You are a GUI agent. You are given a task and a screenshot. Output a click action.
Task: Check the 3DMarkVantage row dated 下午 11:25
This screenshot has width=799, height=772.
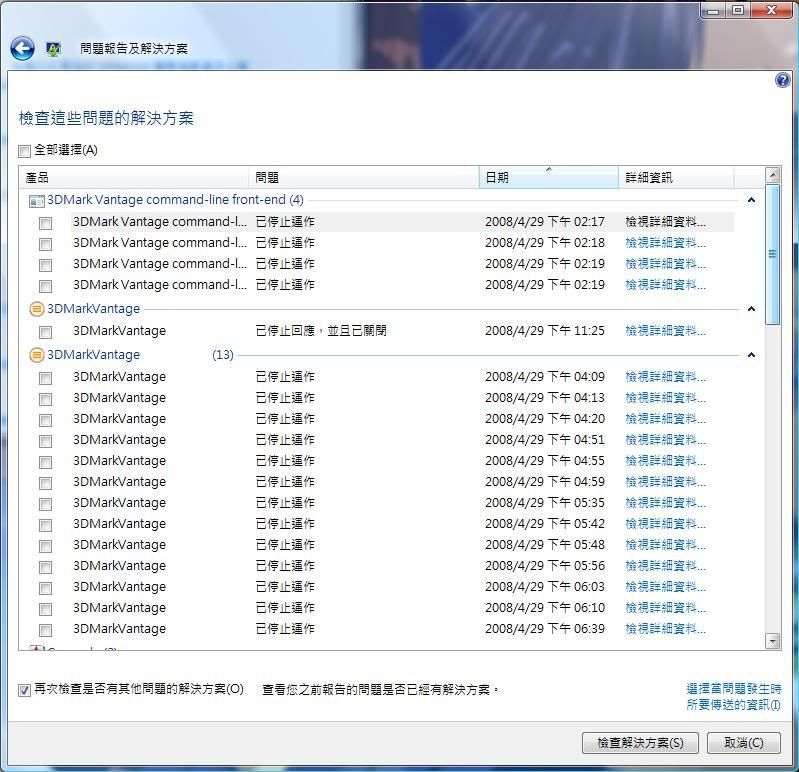pyautogui.click(x=45, y=332)
